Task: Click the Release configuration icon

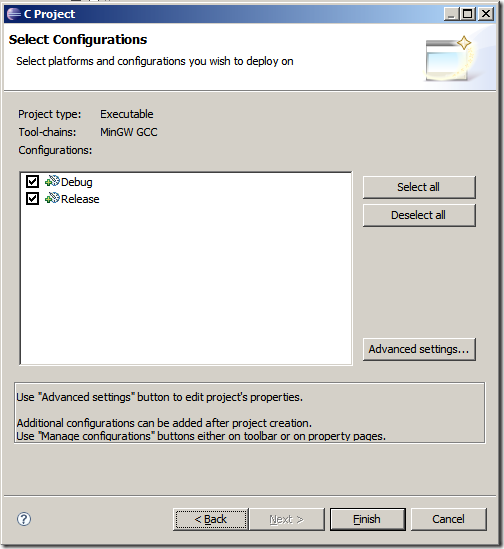Action: pos(52,199)
